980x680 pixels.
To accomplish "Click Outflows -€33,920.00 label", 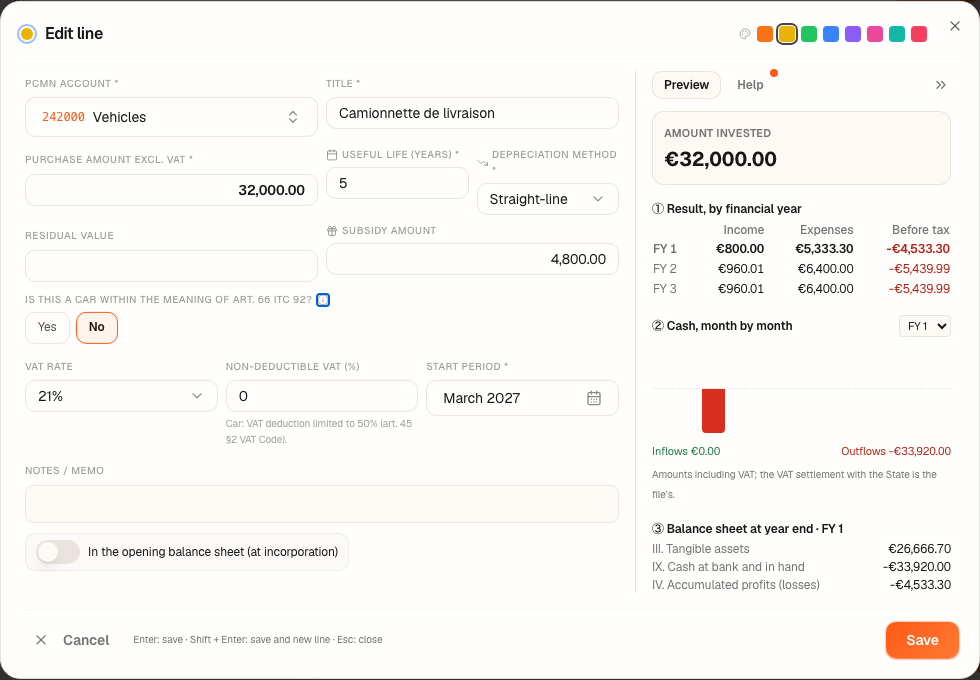I will pyautogui.click(x=896, y=451).
